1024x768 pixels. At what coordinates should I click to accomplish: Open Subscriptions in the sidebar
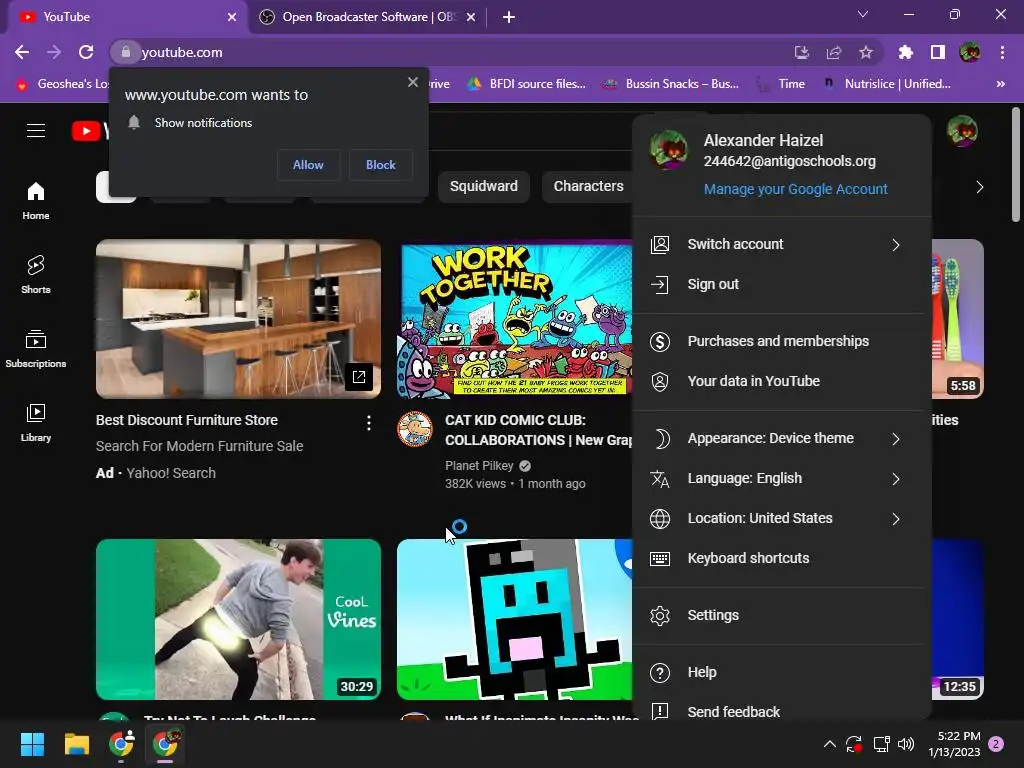point(36,349)
